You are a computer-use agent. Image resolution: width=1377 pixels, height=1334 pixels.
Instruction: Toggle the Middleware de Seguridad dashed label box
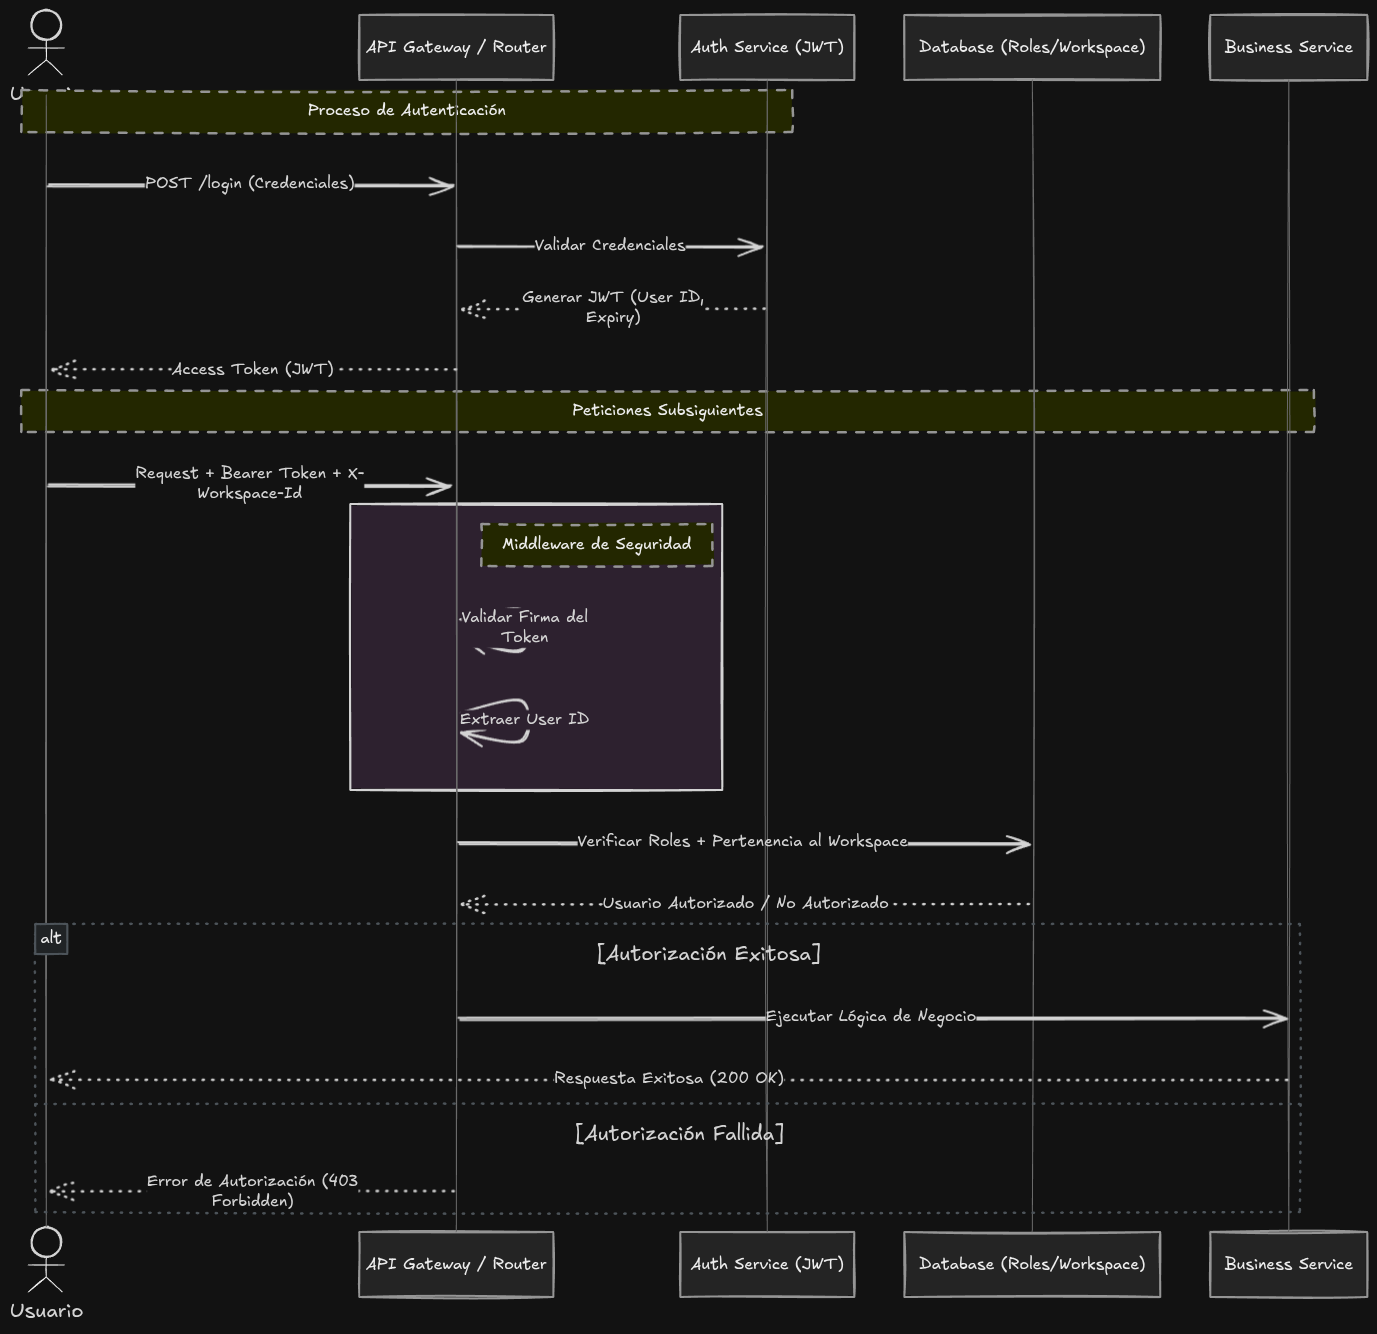point(596,544)
